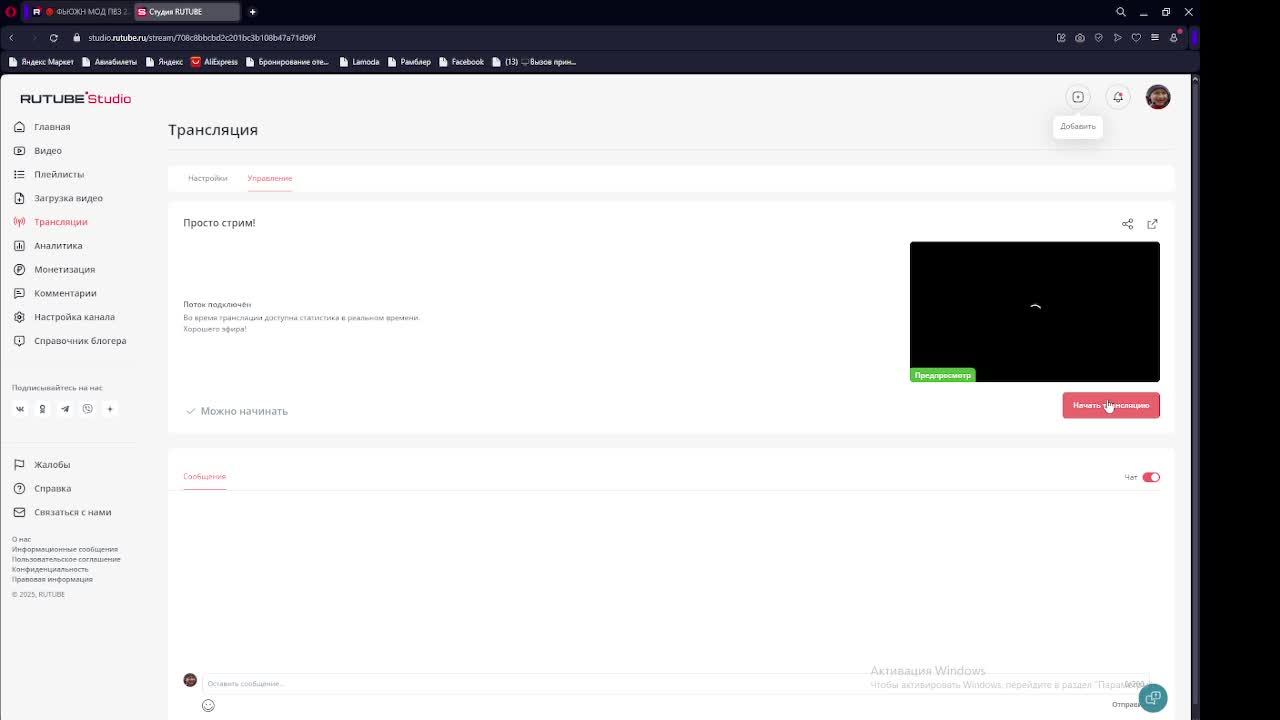
Task: Open a new browser tab plus button
Action: point(252,12)
